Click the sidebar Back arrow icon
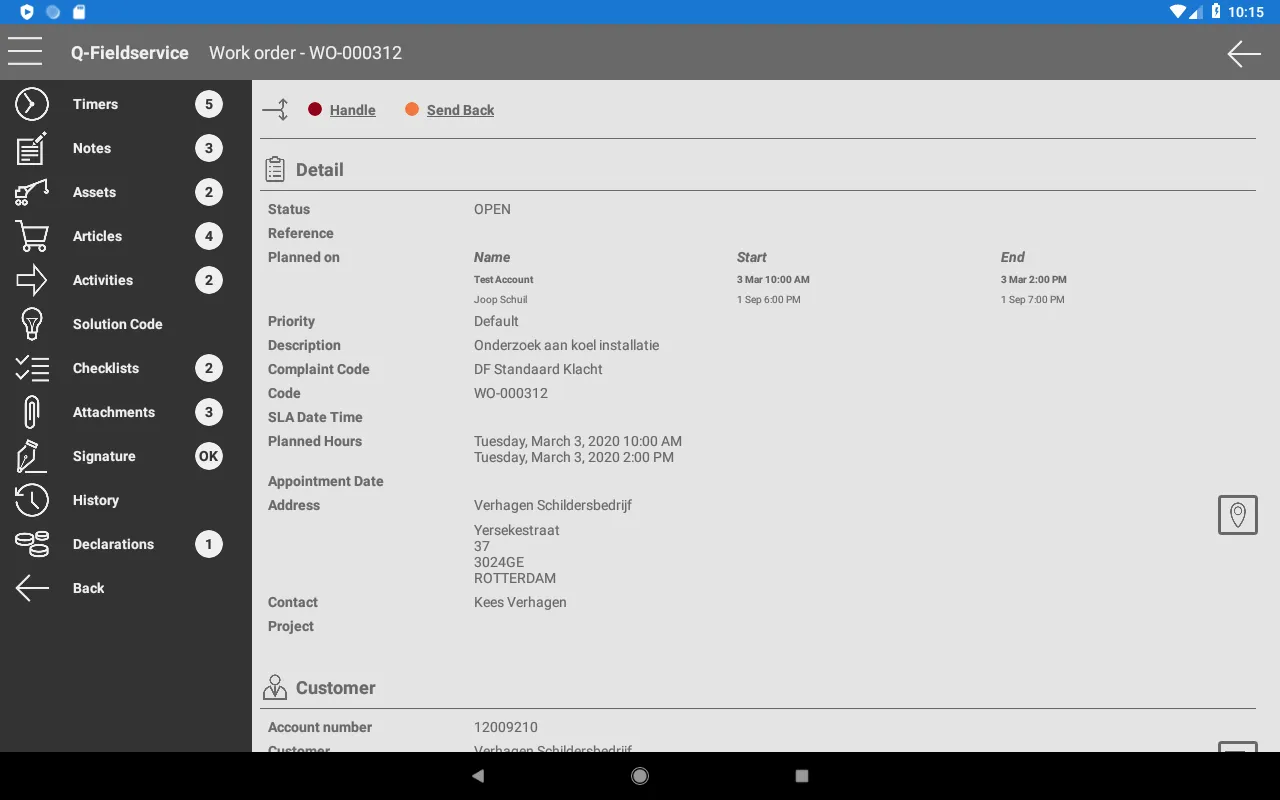This screenshot has height=800, width=1280. pyautogui.click(x=32, y=588)
